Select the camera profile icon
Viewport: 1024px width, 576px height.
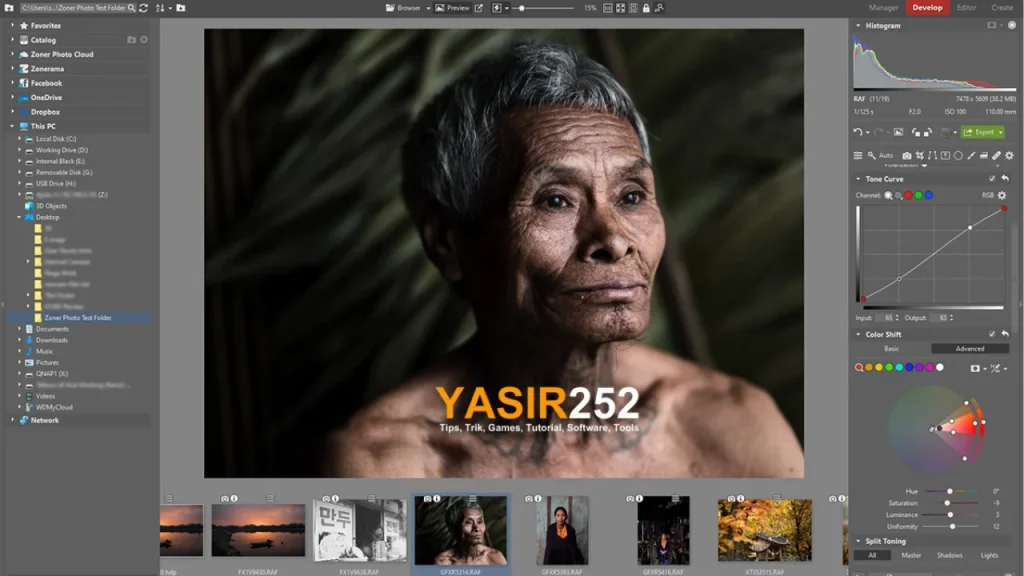click(x=906, y=155)
